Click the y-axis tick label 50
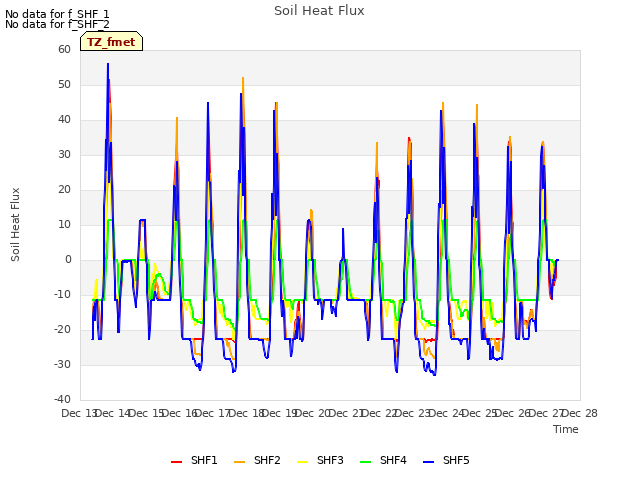The width and height of the screenshot is (640, 480). [x=64, y=84]
